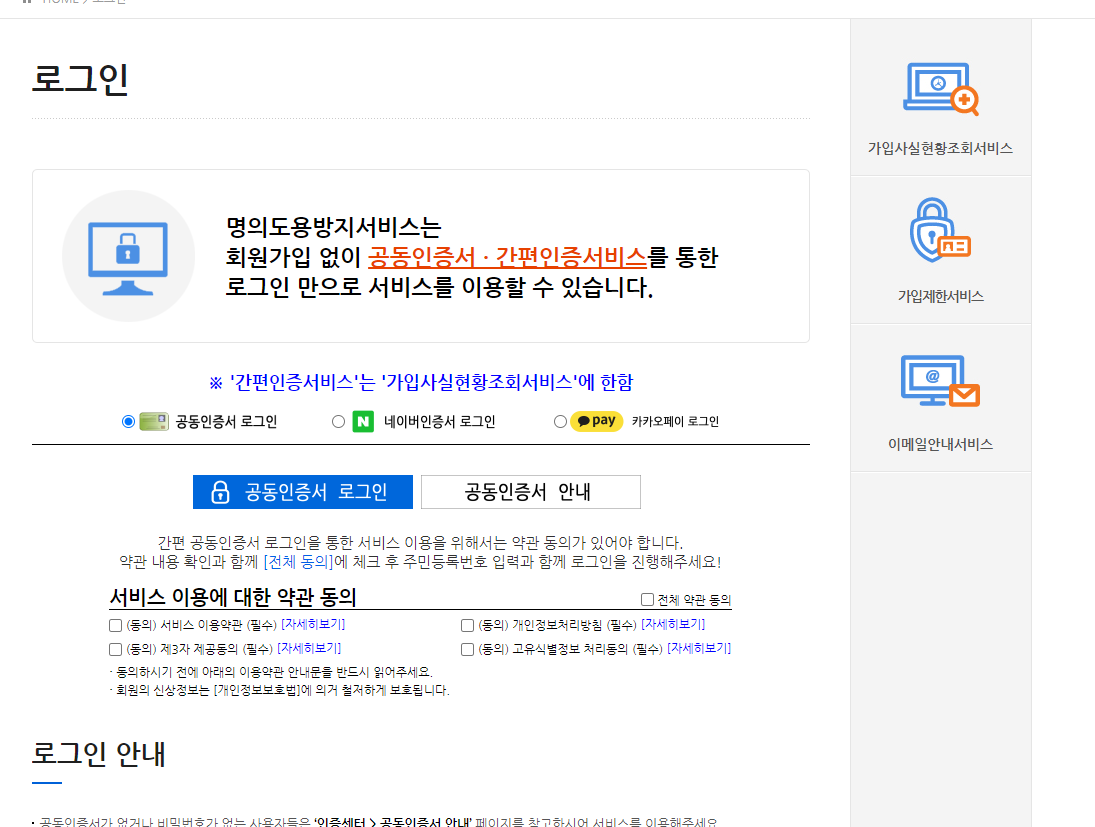Click the 로그인 page heading
Image resolution: width=1095 pixels, height=827 pixels.
tap(80, 78)
